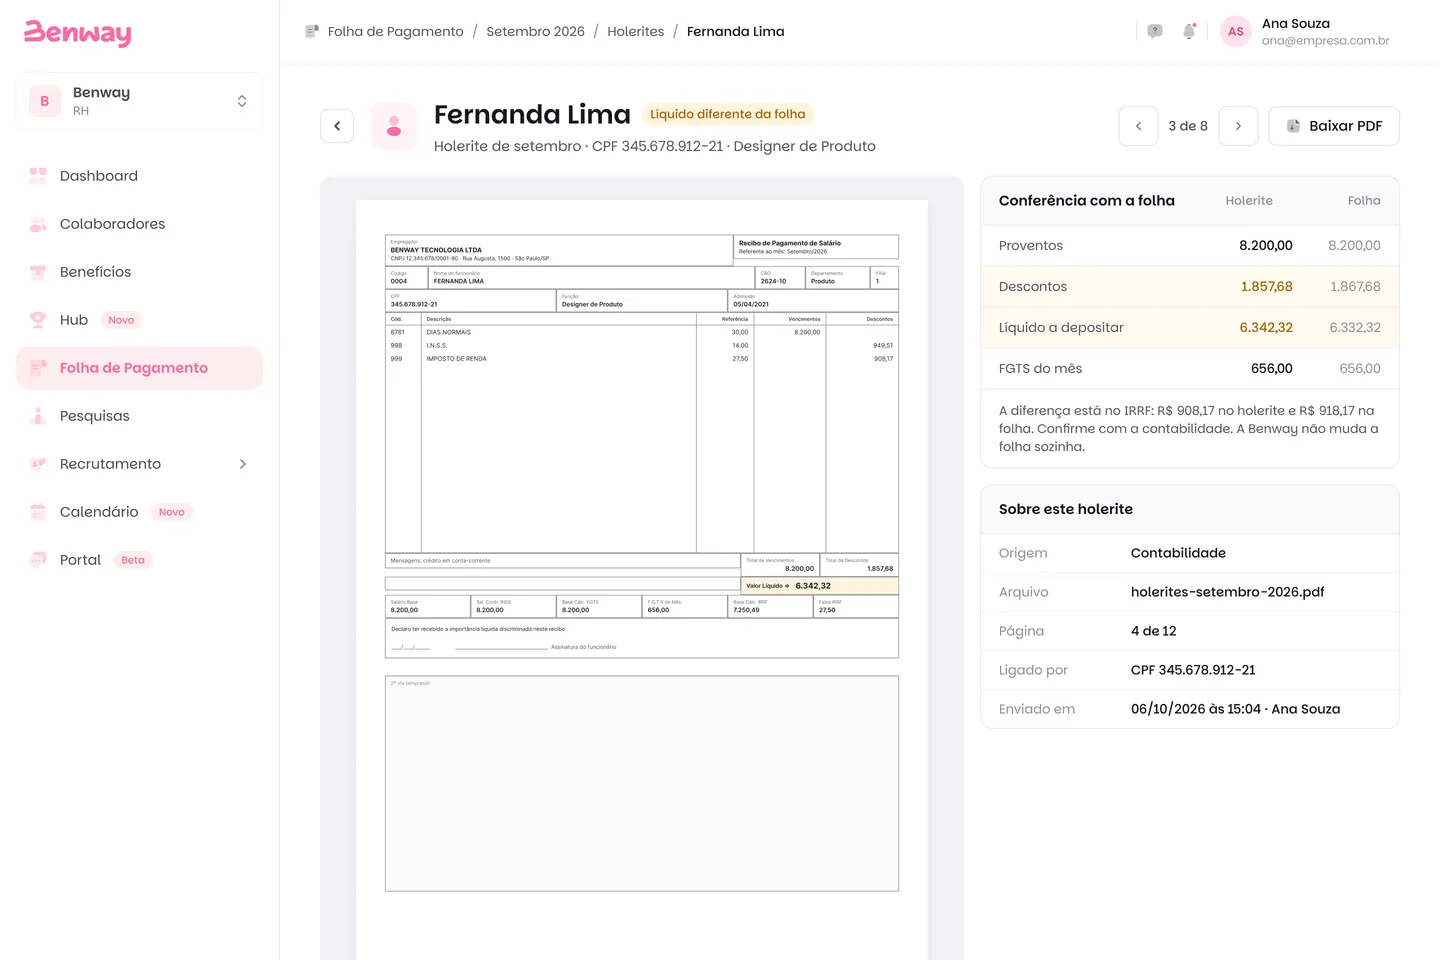Click the Ligado por CPF value
1440x960 pixels.
click(1193, 670)
